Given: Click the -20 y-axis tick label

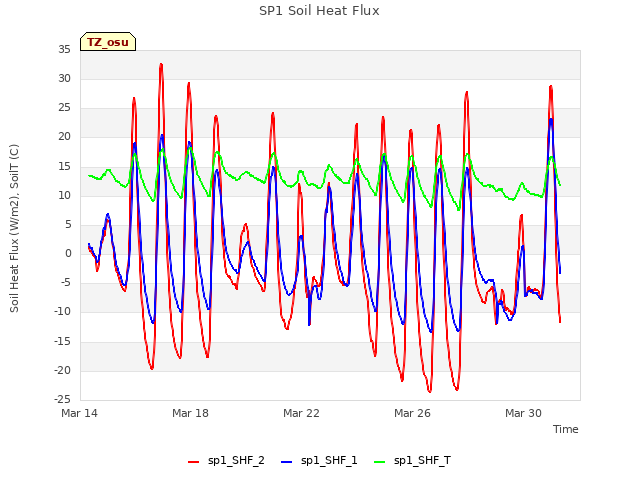Looking at the screenshot, I should pos(62,370).
